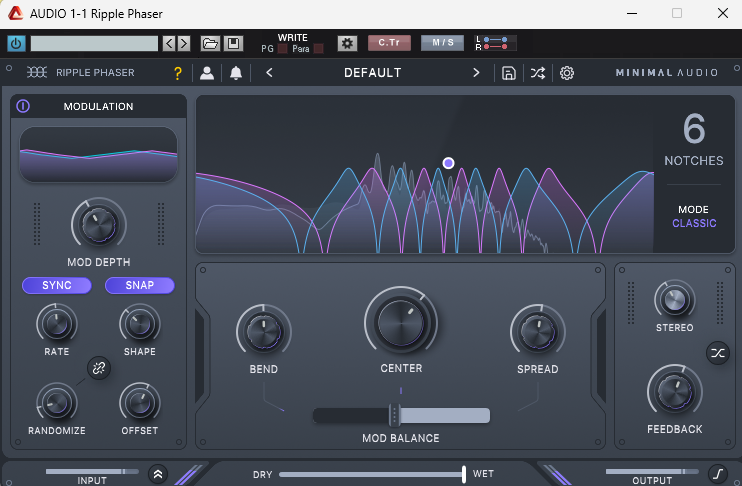Select previous preset with left chevron
The height and width of the screenshot is (486, 742).
(x=269, y=72)
